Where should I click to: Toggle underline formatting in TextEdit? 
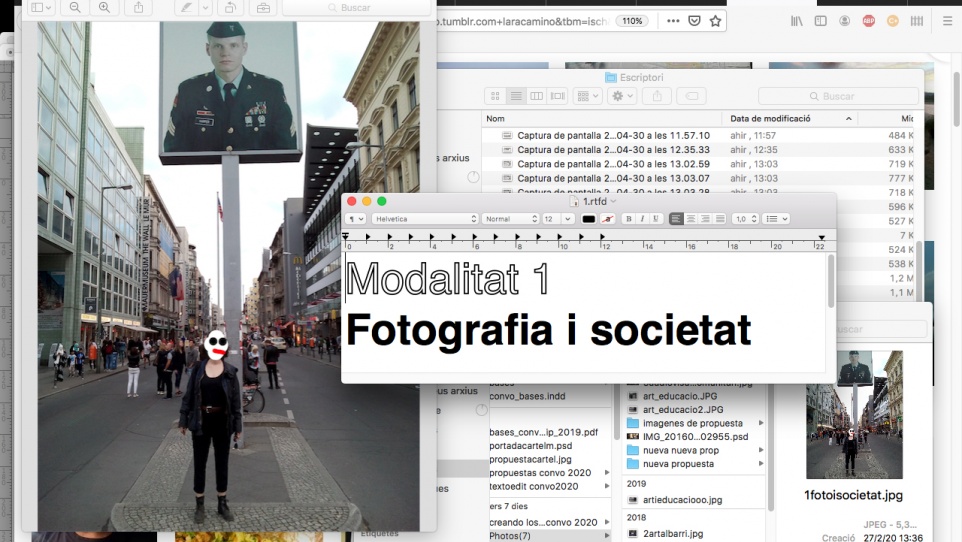[x=654, y=219]
